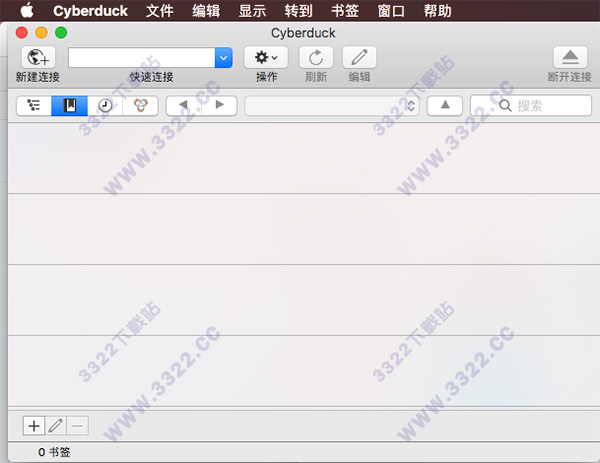
Task: Show the Bonjour services view
Action: 140,106
